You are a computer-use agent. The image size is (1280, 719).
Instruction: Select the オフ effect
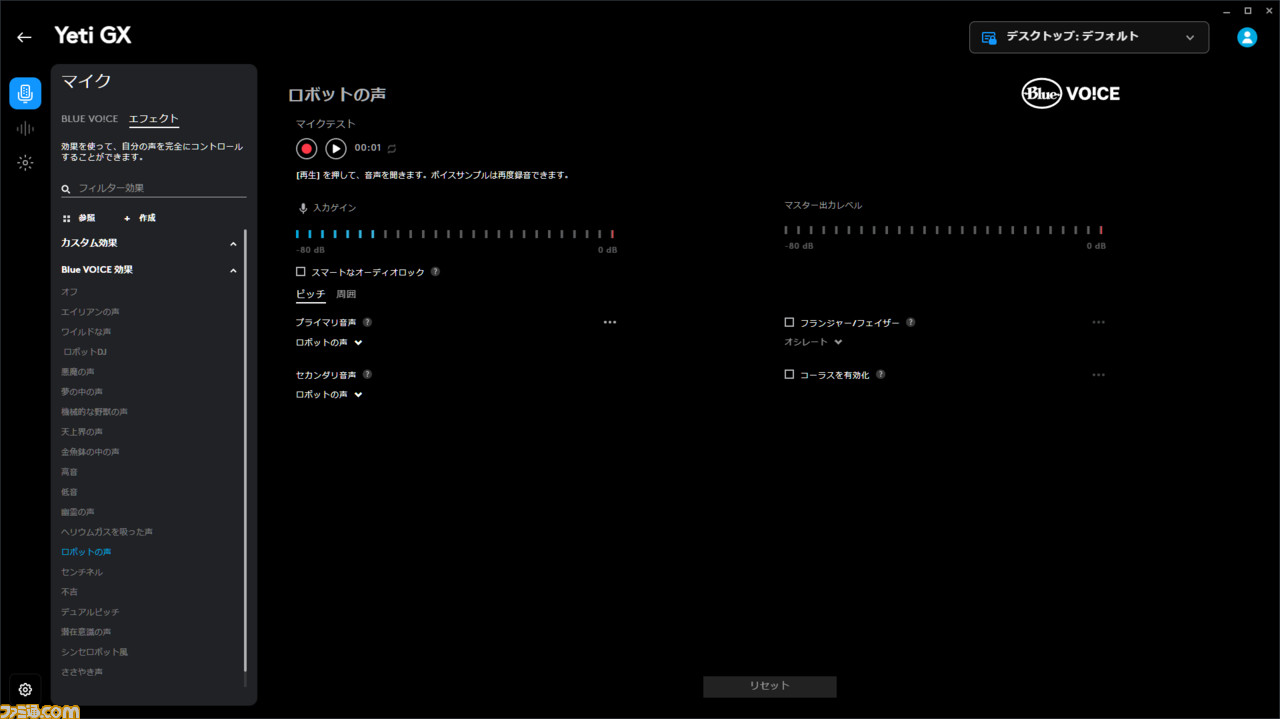tap(69, 292)
